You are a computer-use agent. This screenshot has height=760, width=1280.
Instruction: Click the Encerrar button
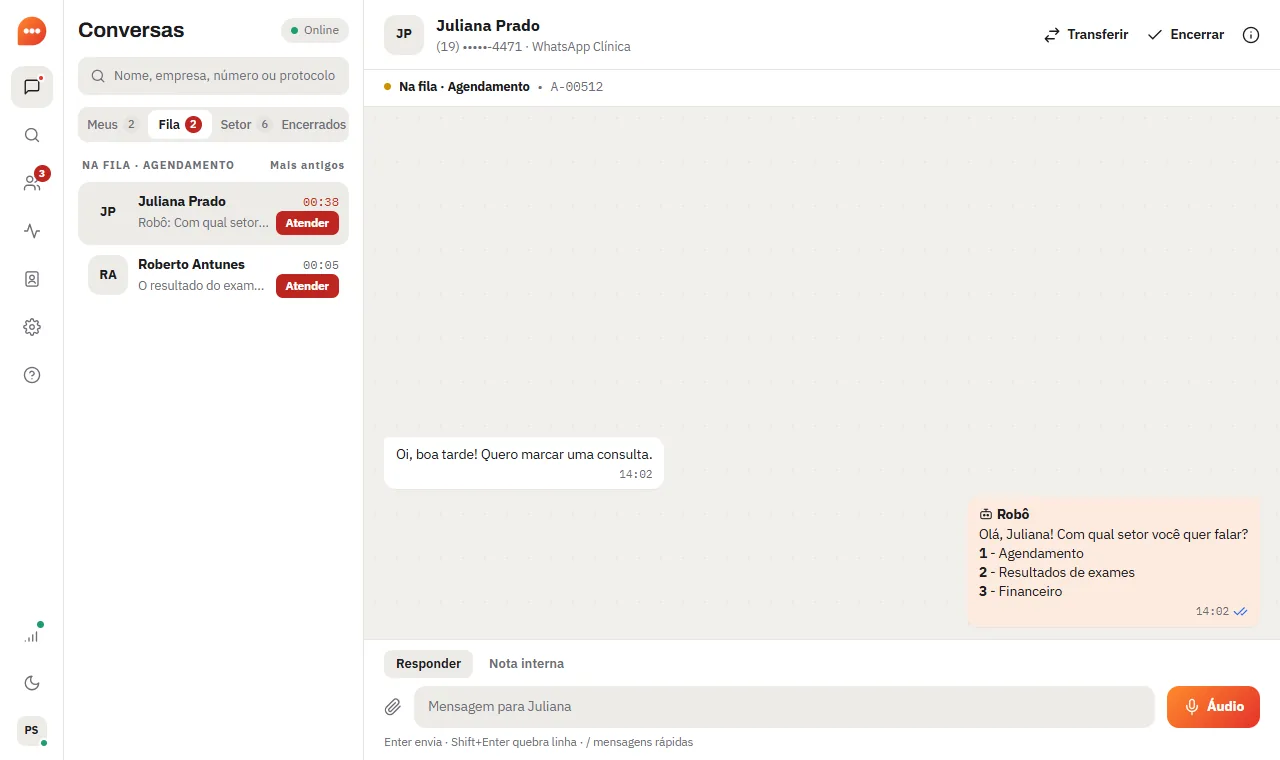point(1185,35)
